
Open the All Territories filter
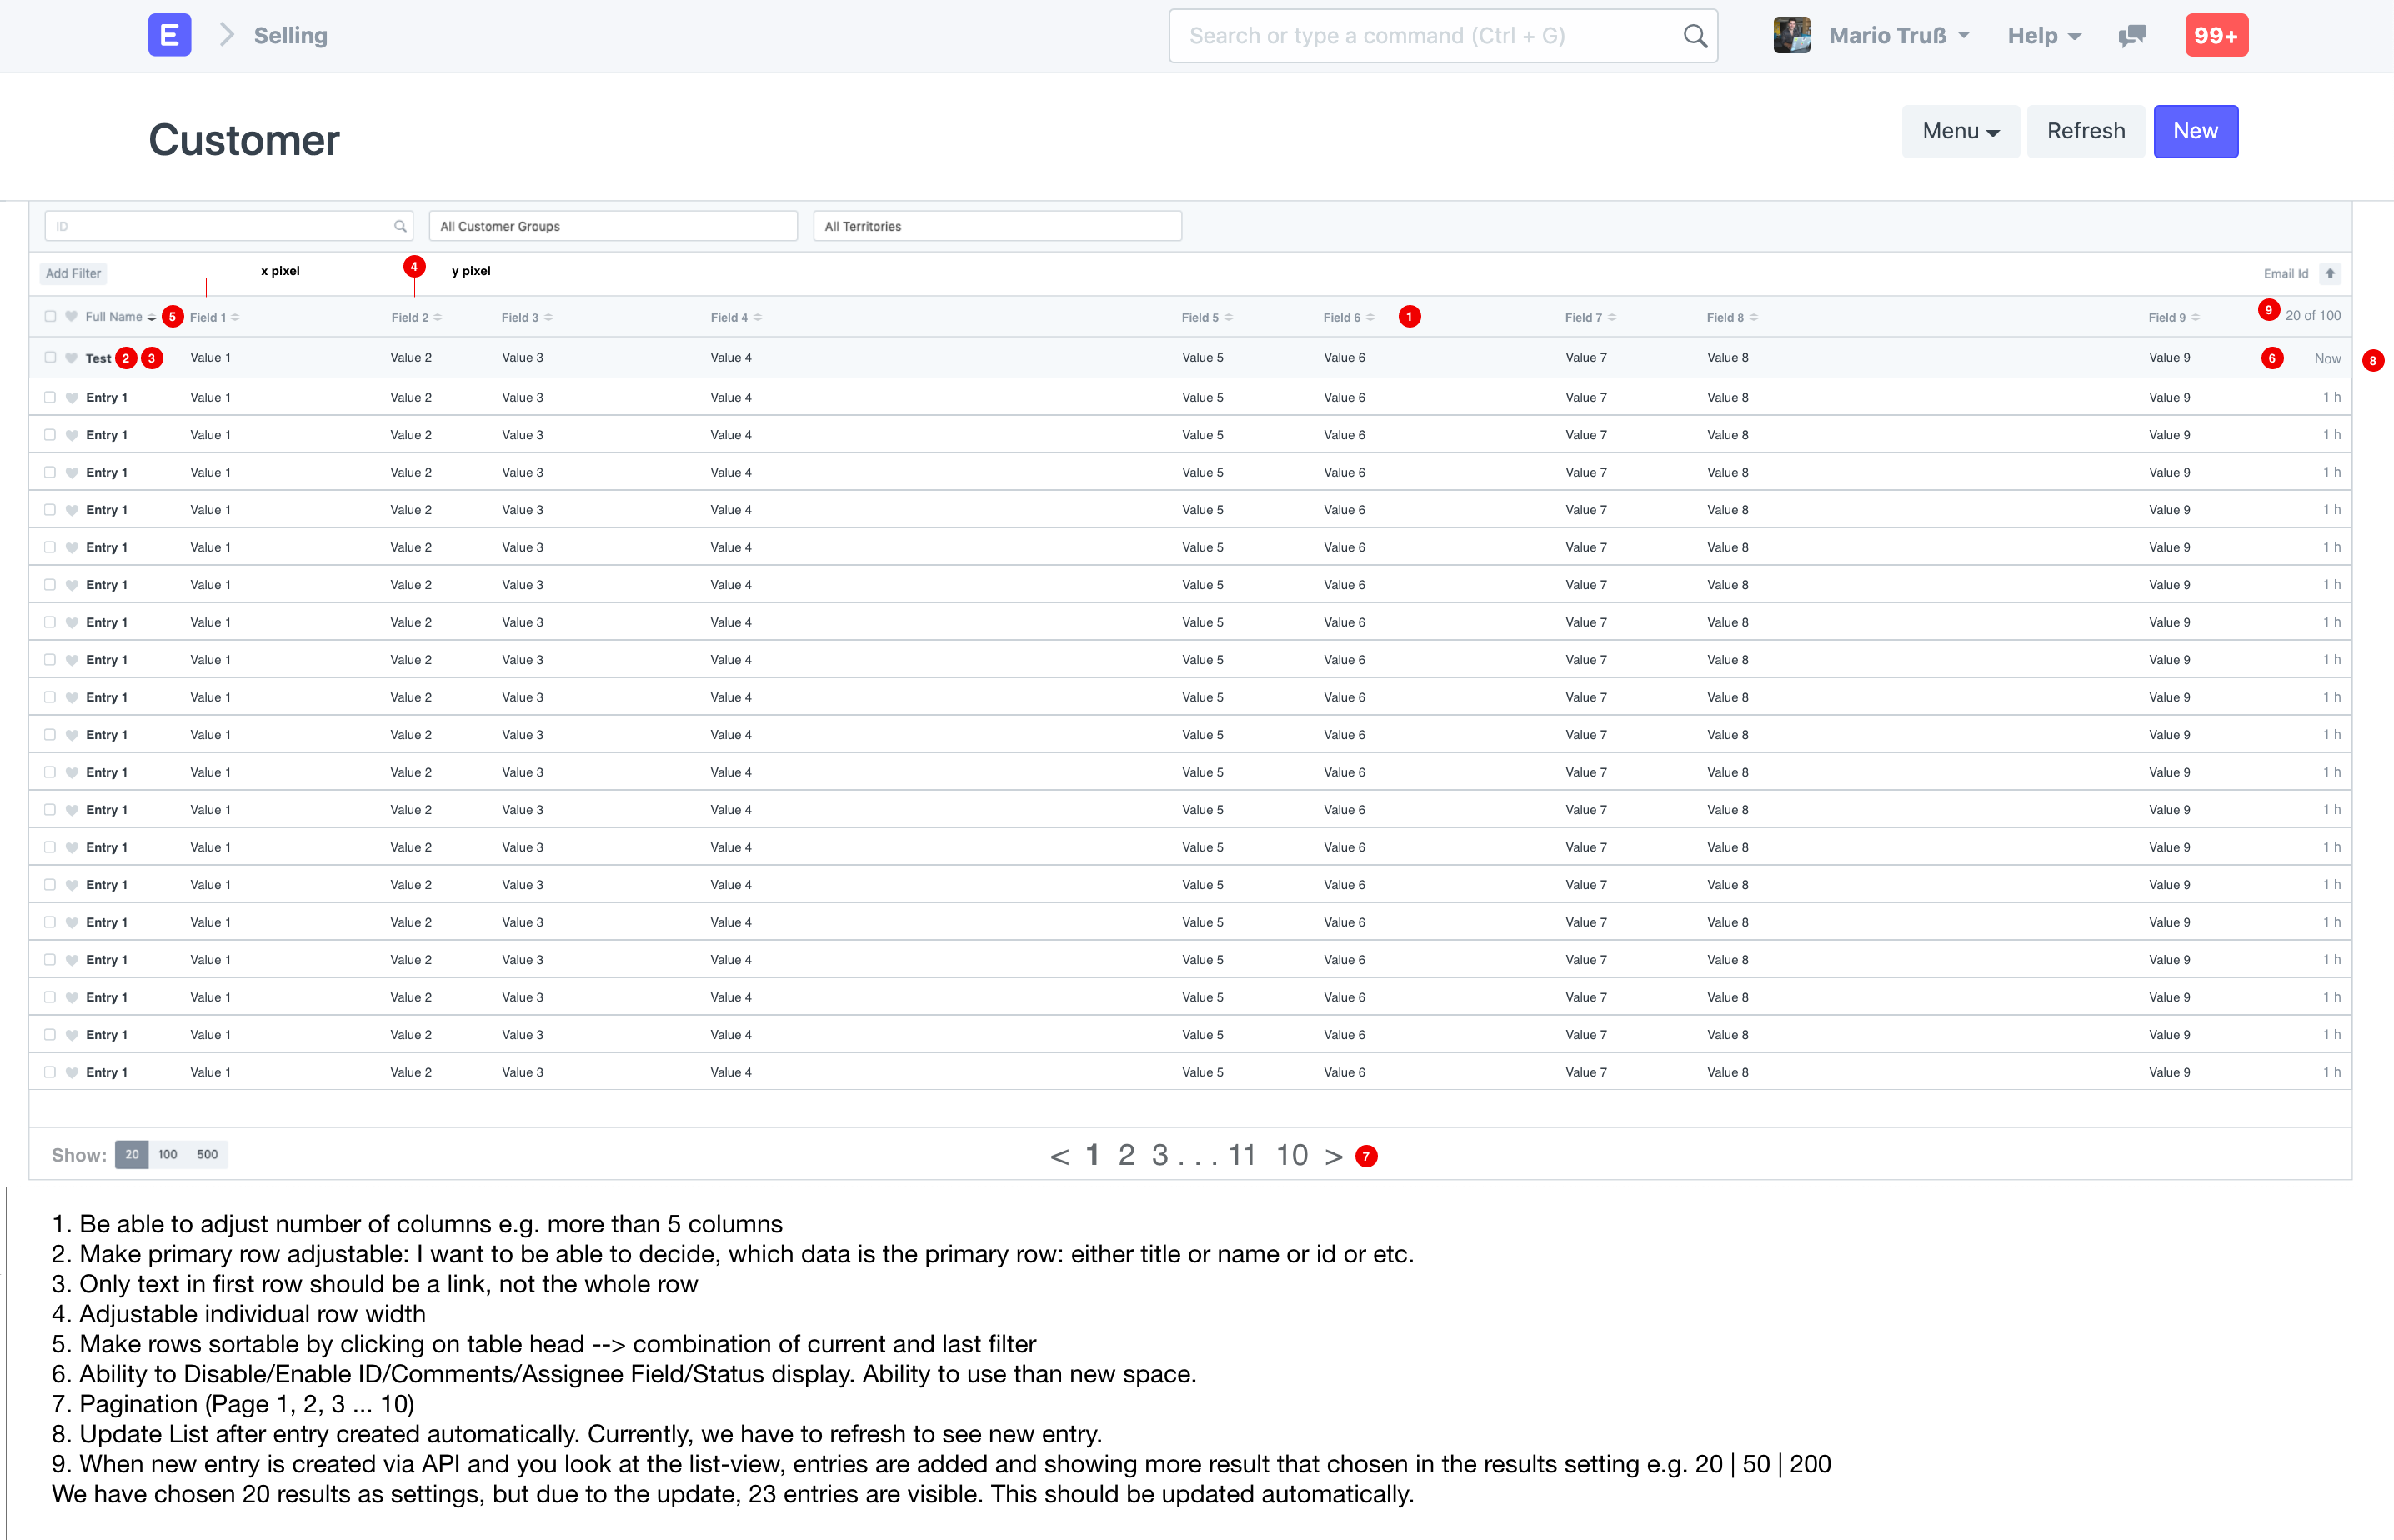[x=996, y=225]
